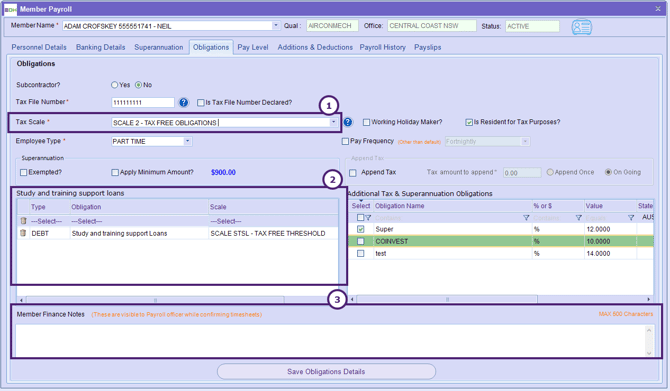The width and height of the screenshot is (670, 391).
Task: Click Super value 12.0000 cell
Action: tap(610, 229)
